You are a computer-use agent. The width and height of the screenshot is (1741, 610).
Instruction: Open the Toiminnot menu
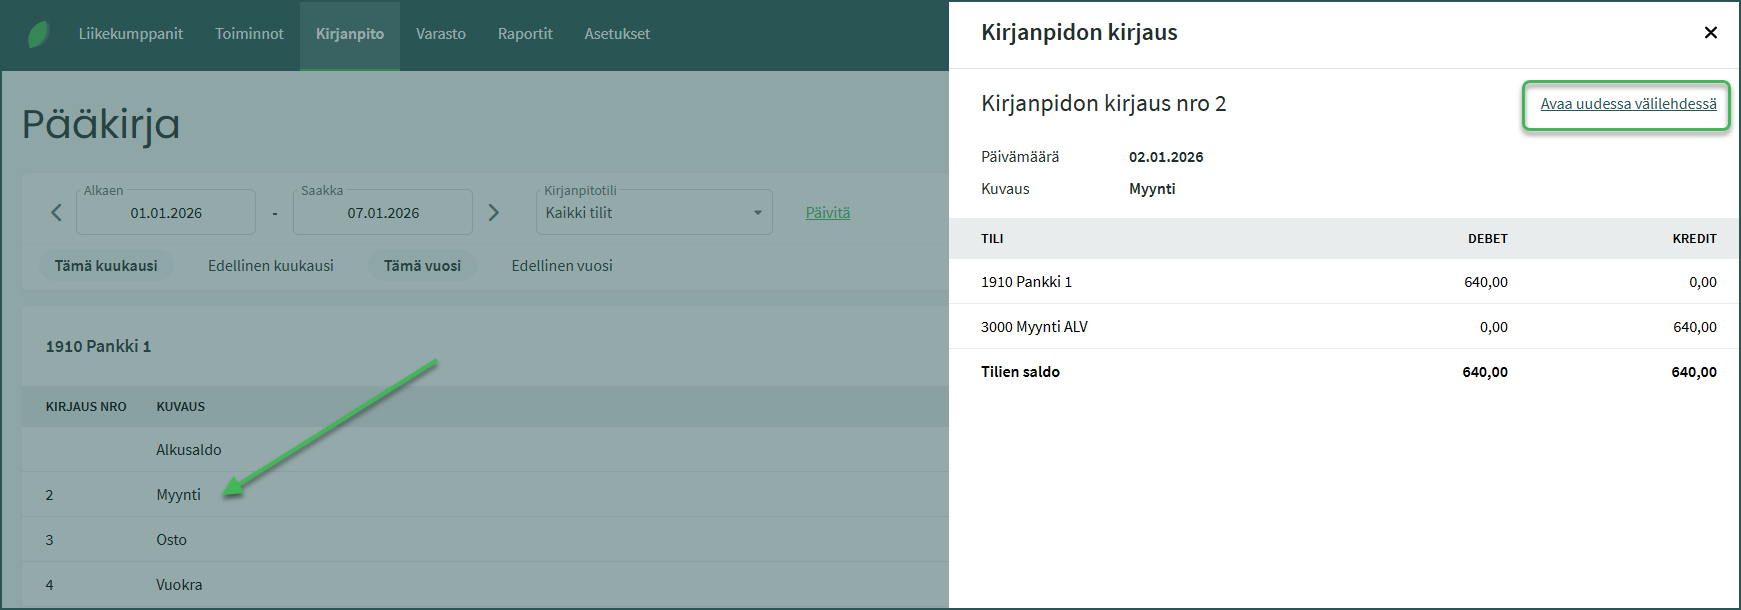point(249,34)
